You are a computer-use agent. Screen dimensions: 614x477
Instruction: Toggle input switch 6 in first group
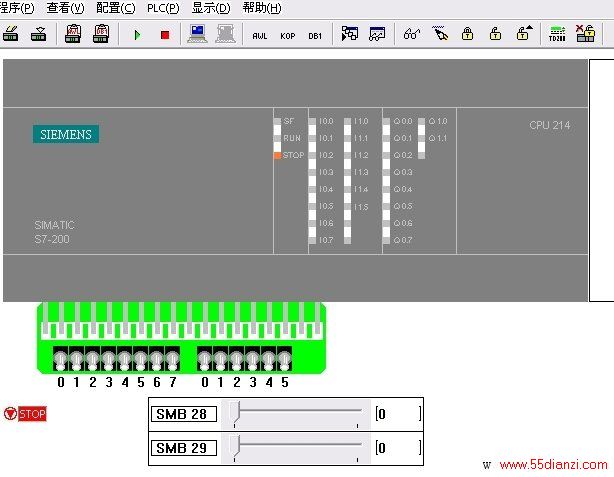tap(157, 359)
